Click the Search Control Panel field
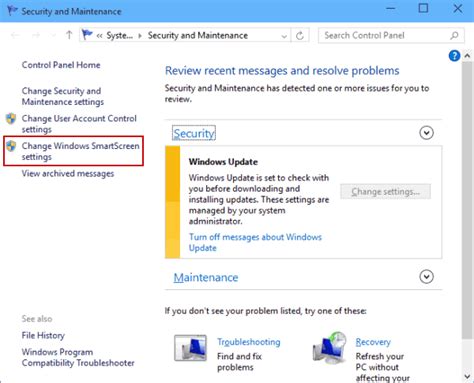 click(391, 35)
